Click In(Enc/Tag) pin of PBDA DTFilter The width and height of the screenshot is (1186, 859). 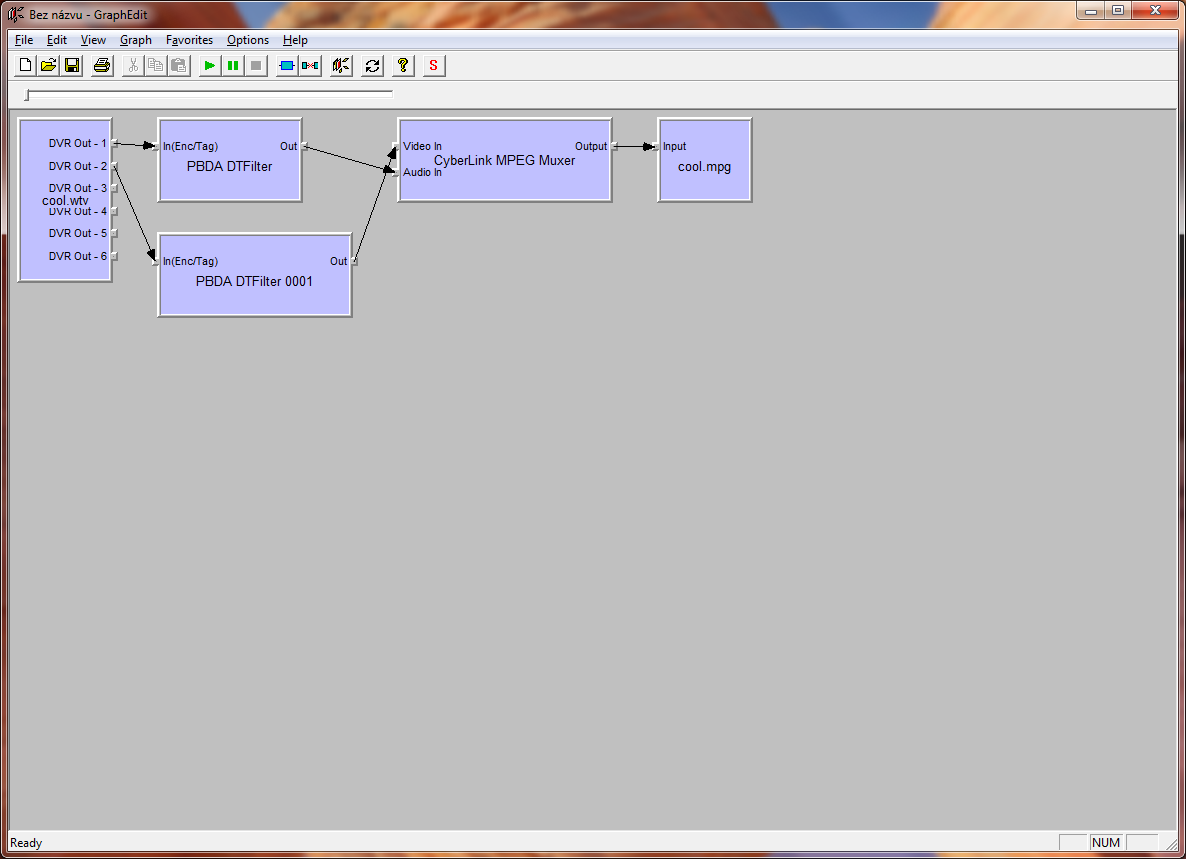coord(156,147)
